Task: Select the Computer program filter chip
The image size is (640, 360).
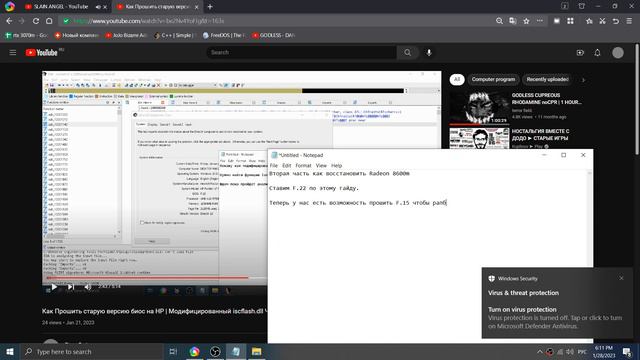Action: (493, 80)
